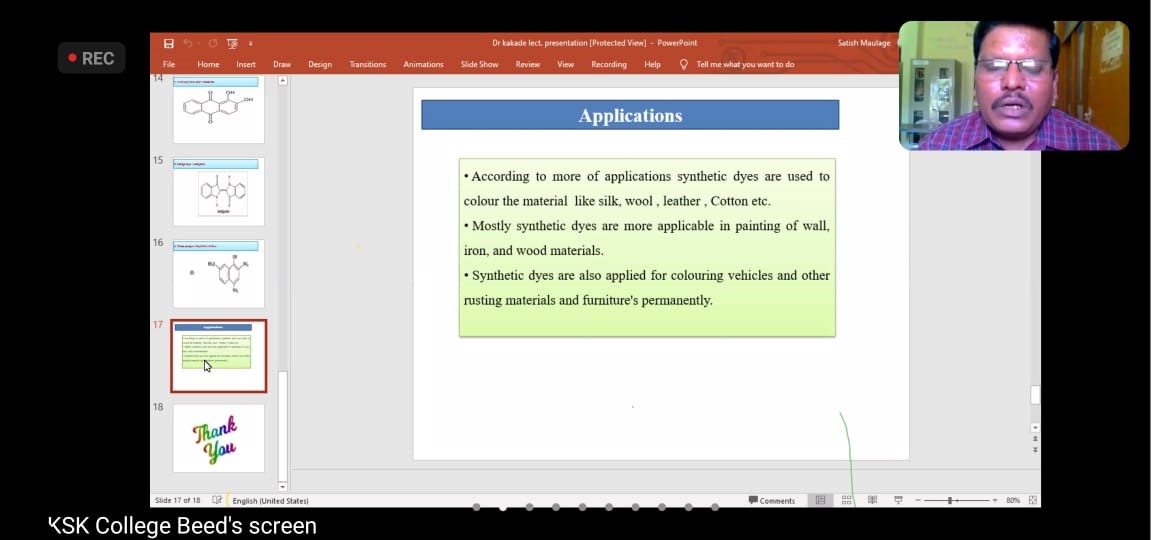Select the slide 18 Thank You thumbnail
This screenshot has height=540, width=1170.
219,438
